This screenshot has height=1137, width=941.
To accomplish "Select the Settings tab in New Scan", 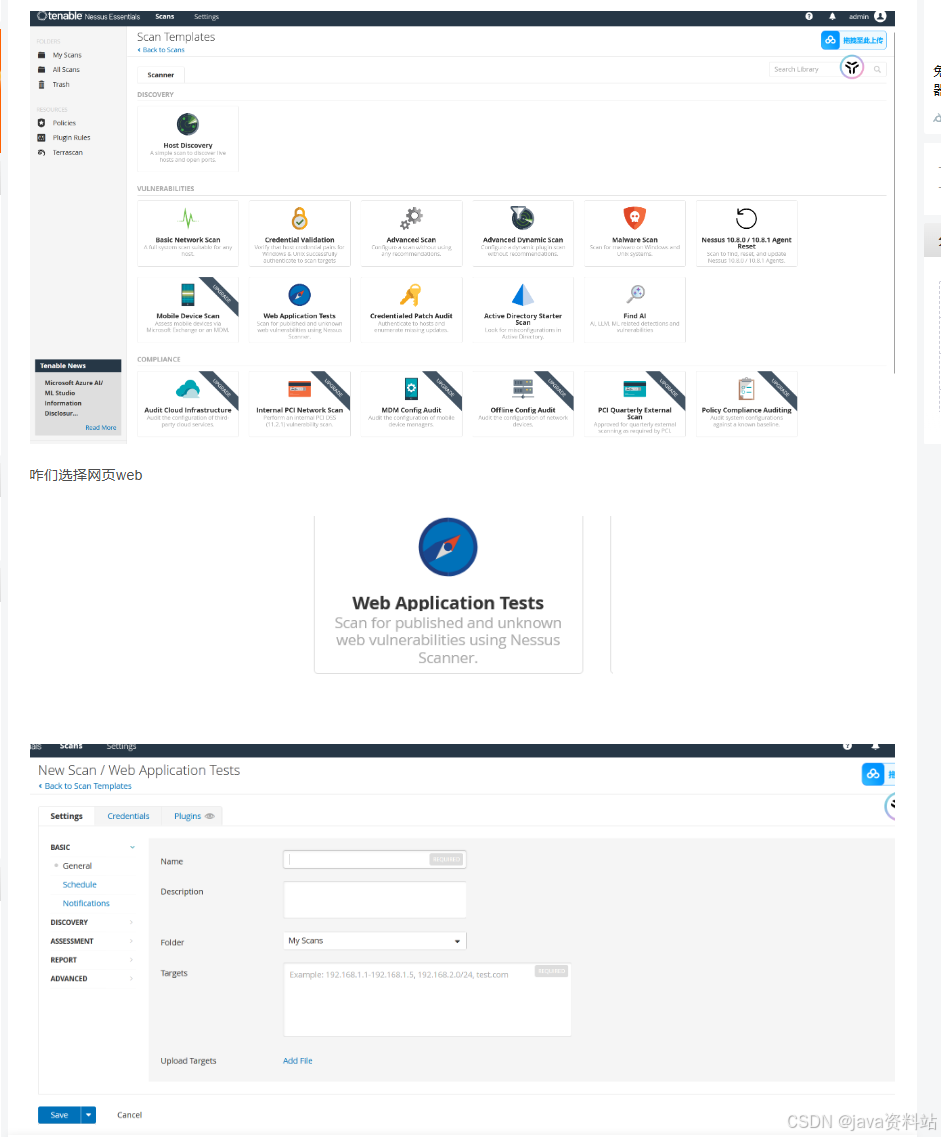I will [x=67, y=816].
